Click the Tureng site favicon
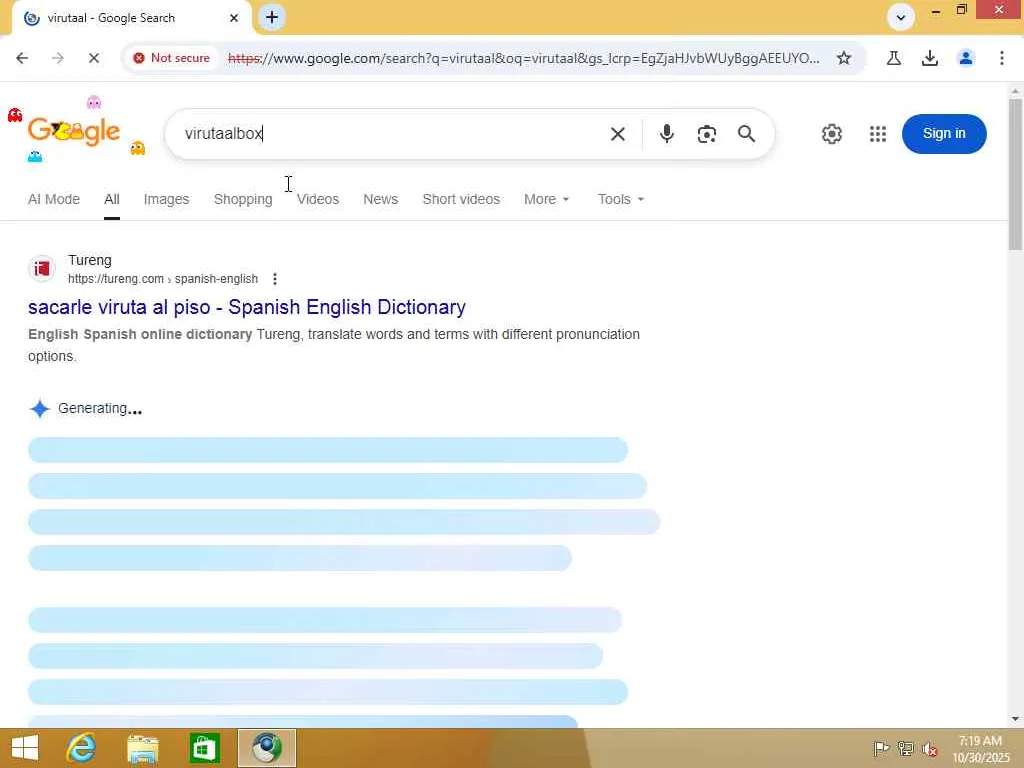Image resolution: width=1024 pixels, height=768 pixels. click(42, 268)
